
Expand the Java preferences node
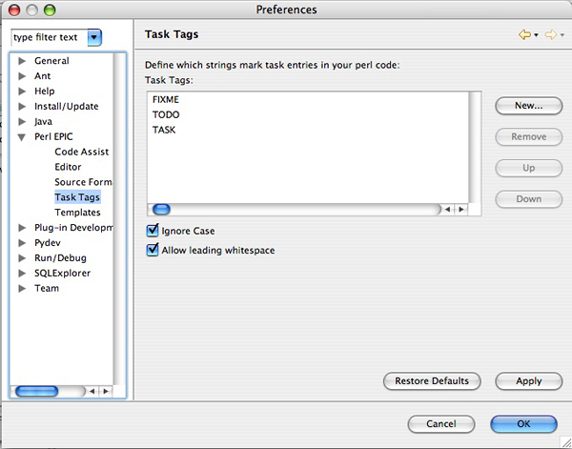(22, 121)
